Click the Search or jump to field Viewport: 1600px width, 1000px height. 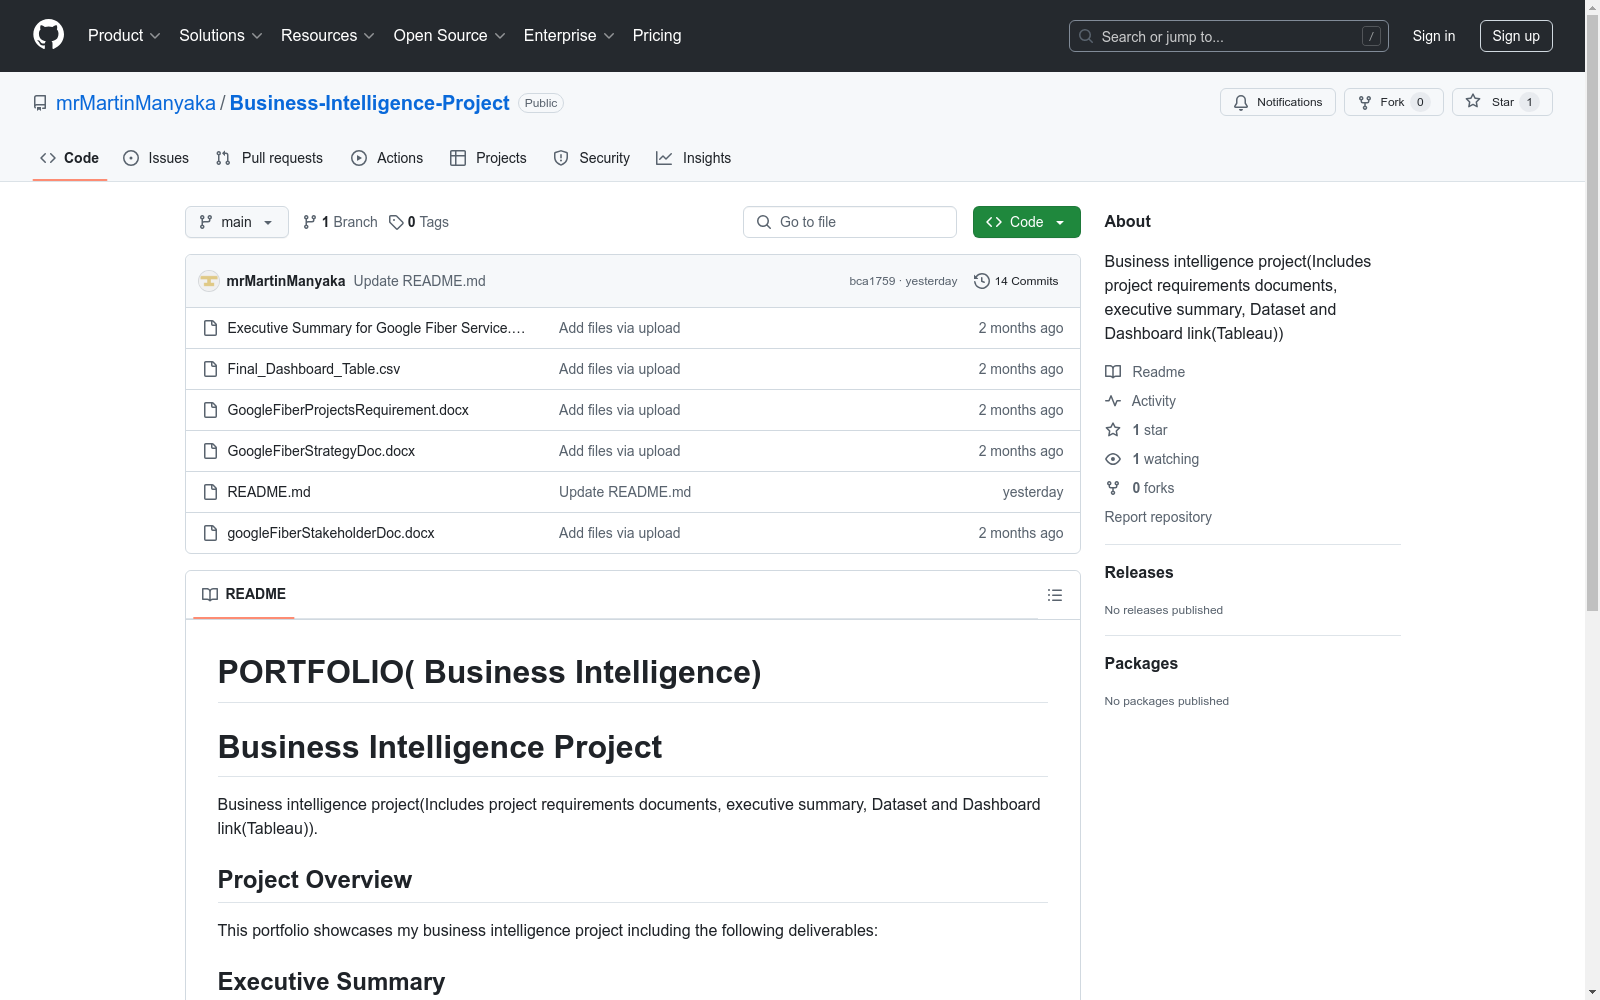tap(1229, 36)
